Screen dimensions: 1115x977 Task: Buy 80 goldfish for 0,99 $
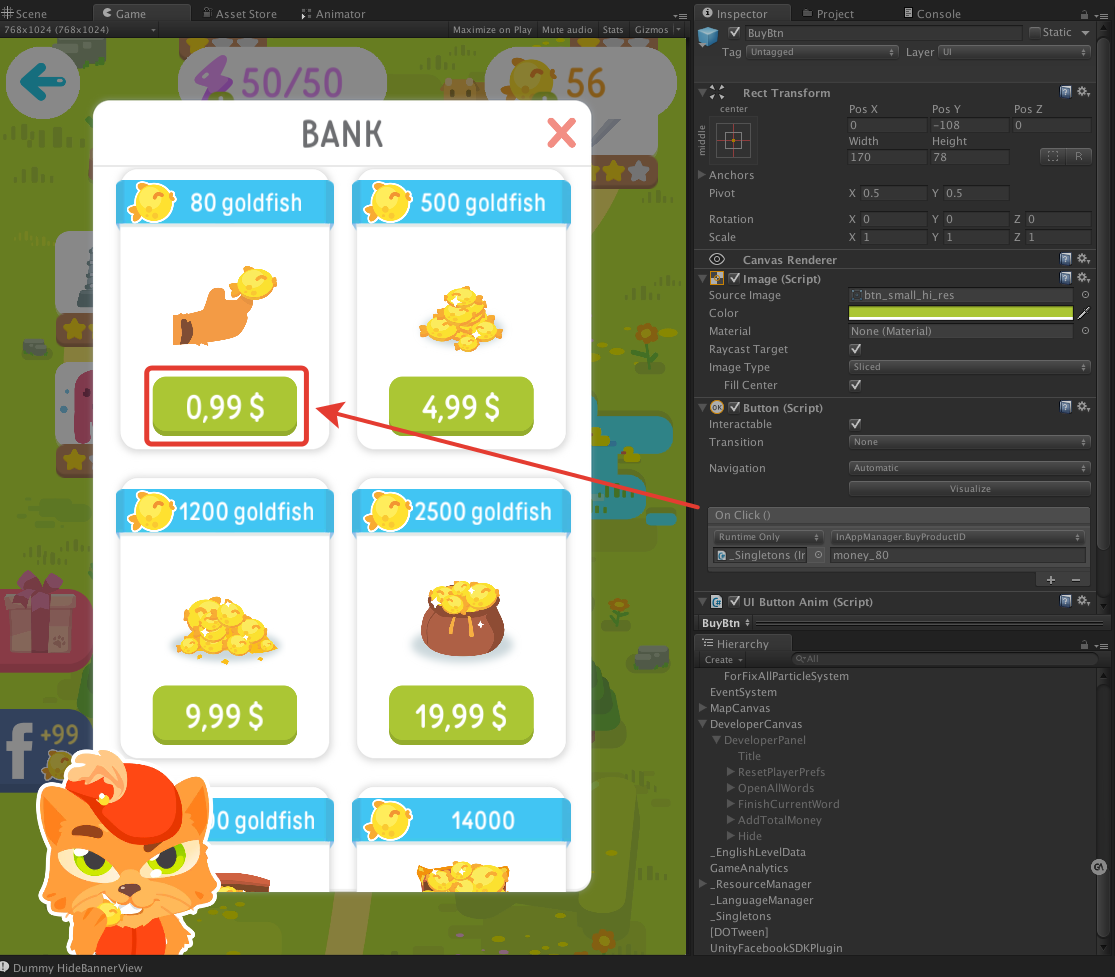[225, 406]
